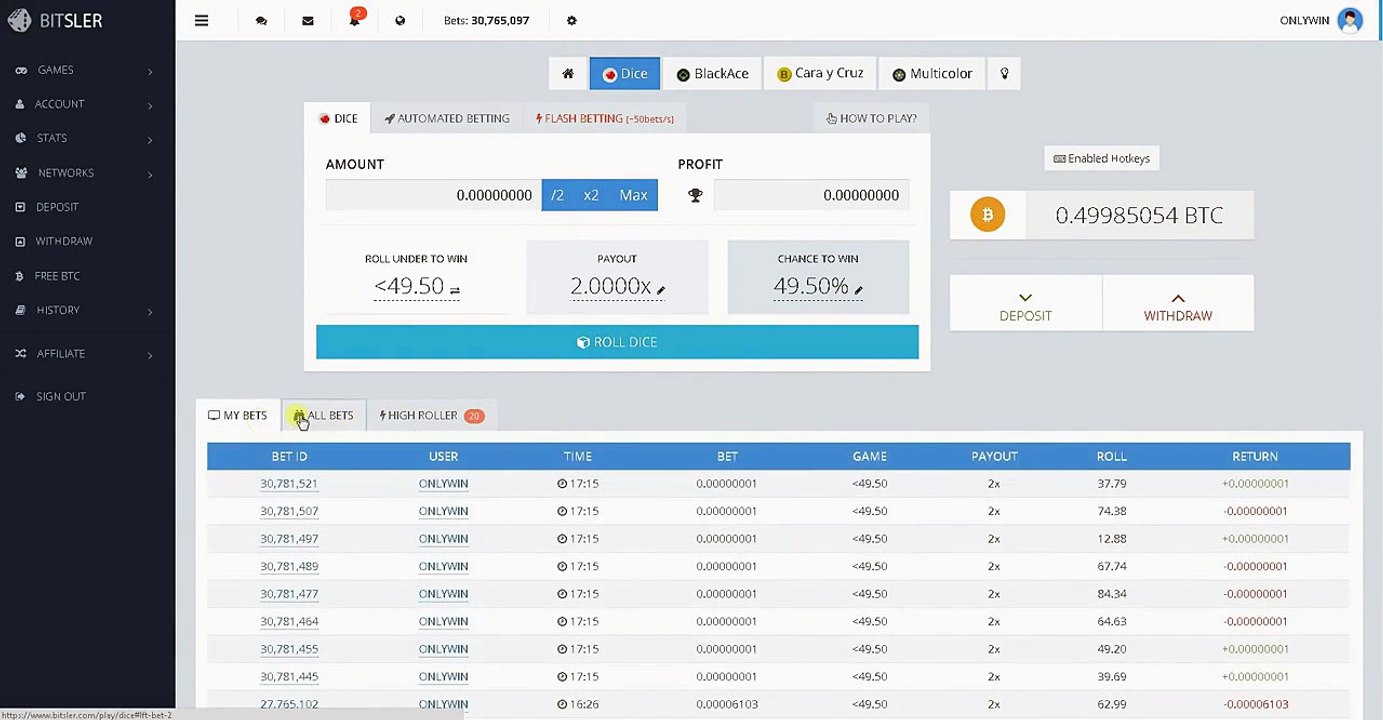The height and width of the screenshot is (720, 1383).
Task: Click the 0.49985054 BTC balance
Action: click(1139, 215)
